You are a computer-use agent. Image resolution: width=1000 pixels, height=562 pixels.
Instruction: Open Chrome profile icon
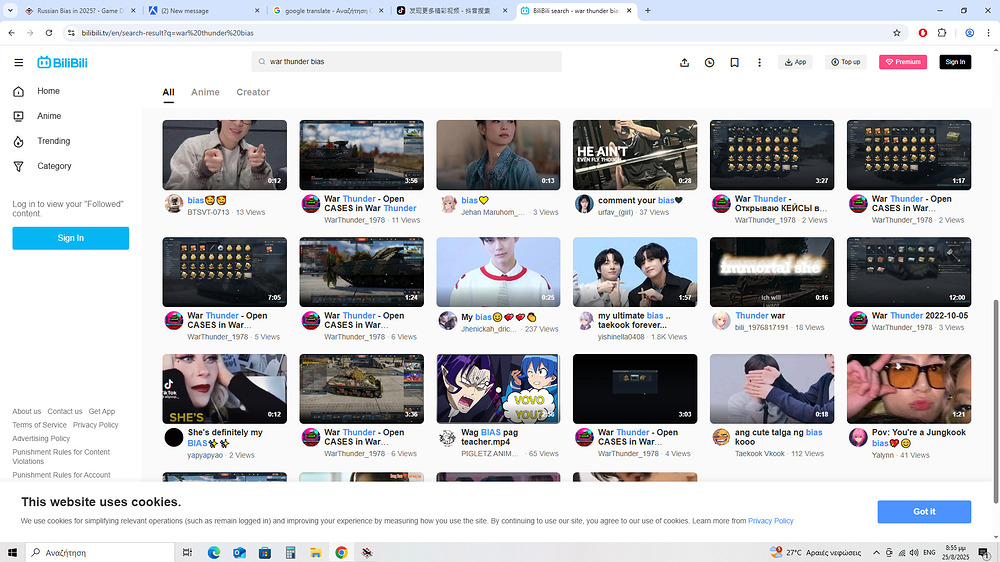tap(969, 33)
